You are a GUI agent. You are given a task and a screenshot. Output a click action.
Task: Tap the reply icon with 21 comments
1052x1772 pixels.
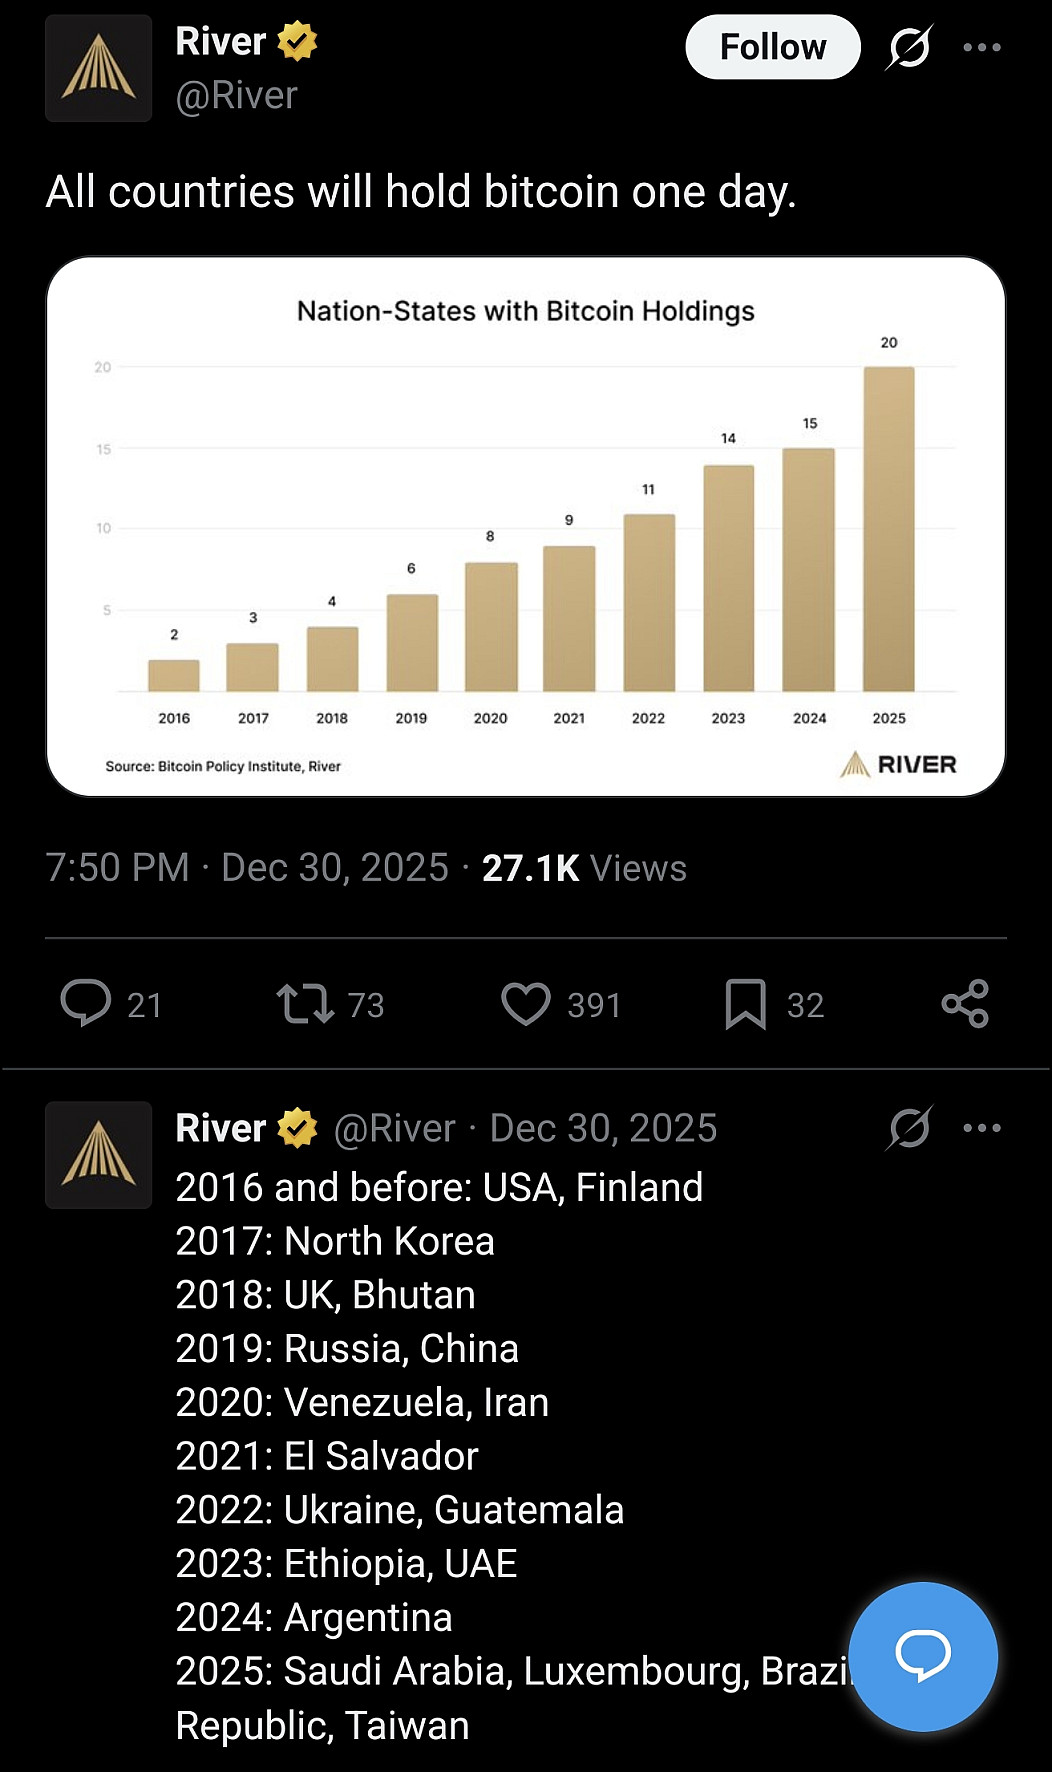[x=86, y=1004]
